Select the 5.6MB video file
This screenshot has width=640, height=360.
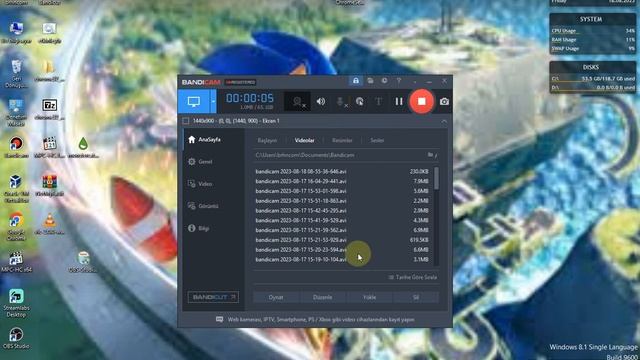point(342,191)
